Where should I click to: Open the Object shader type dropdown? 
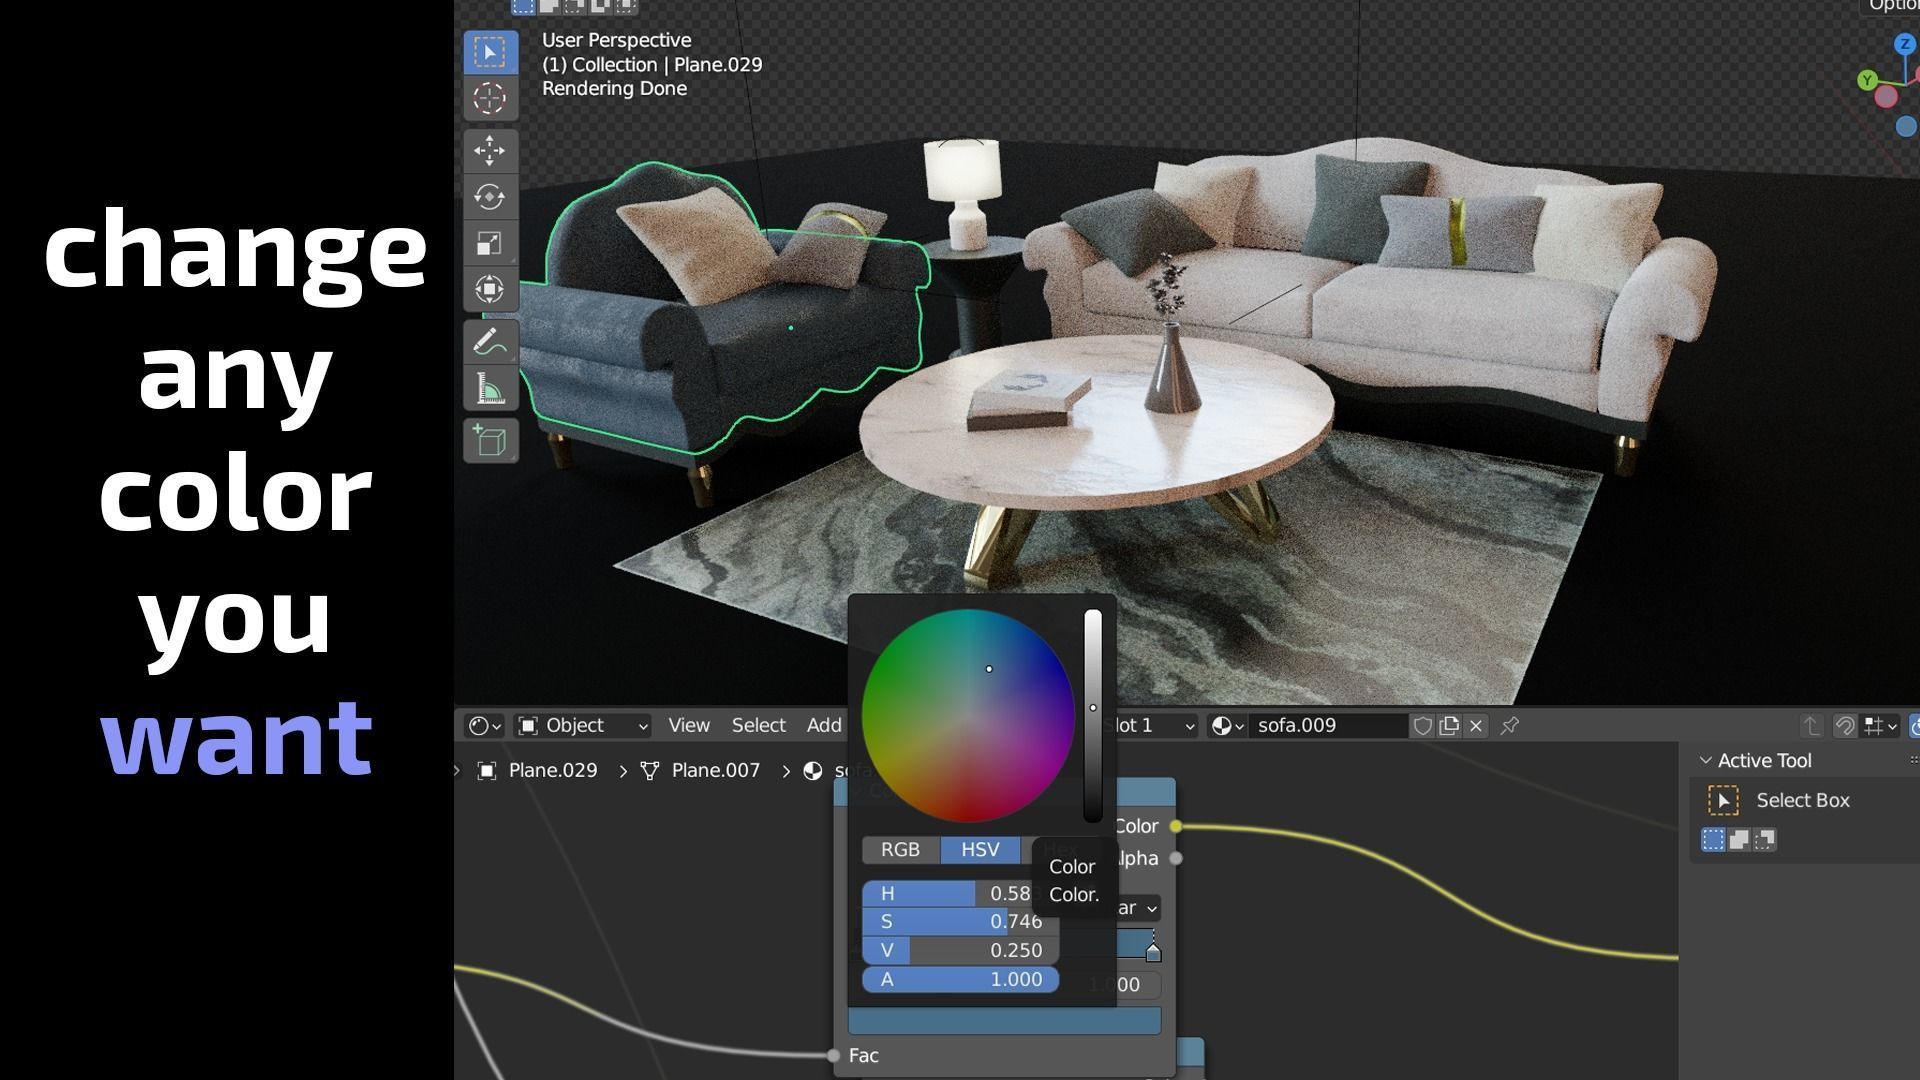point(584,726)
